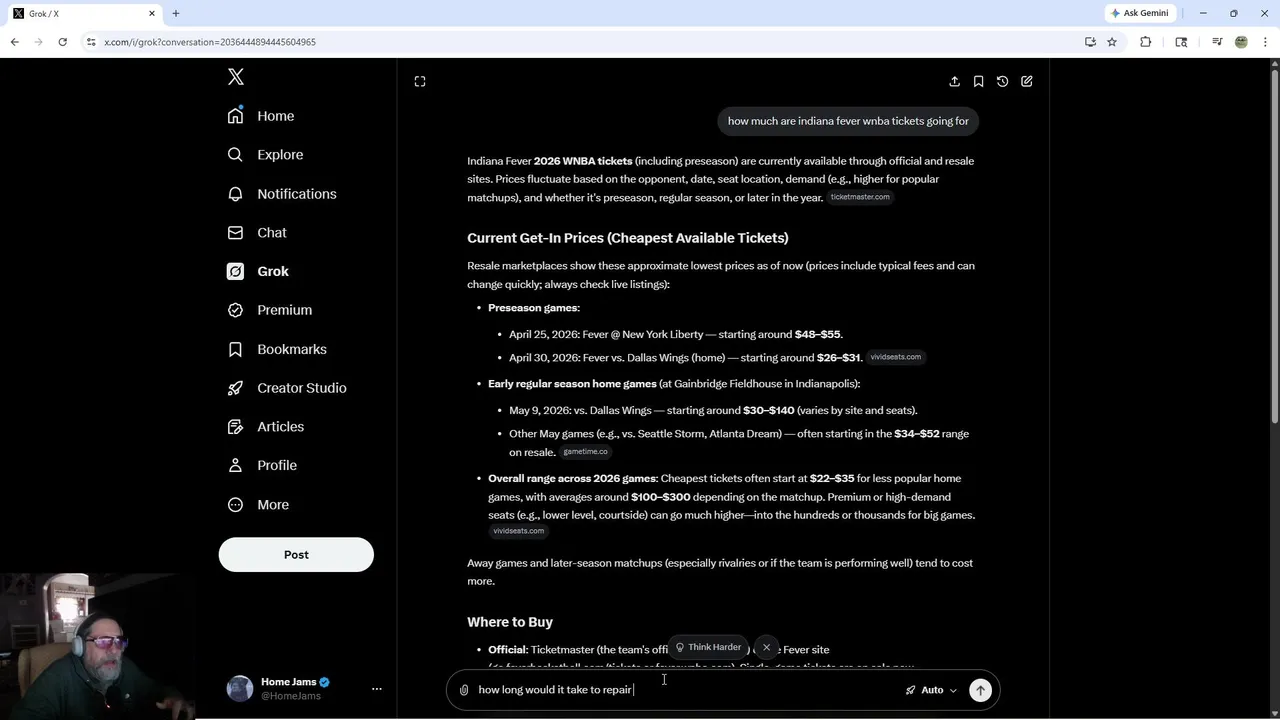Open Chrome three-dot menu

[1265, 42]
